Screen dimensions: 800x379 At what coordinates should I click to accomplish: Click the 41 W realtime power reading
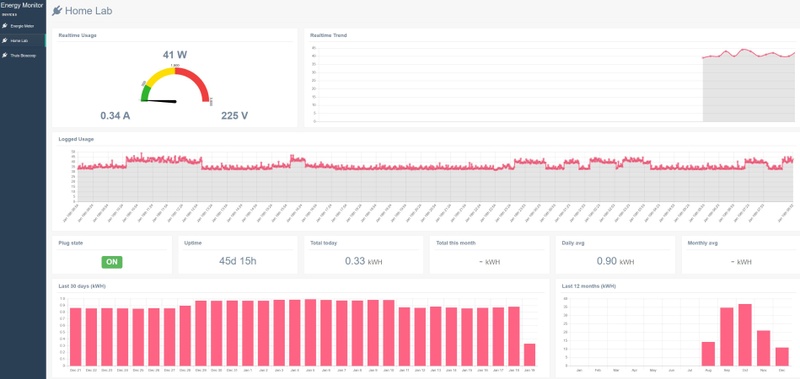174,55
